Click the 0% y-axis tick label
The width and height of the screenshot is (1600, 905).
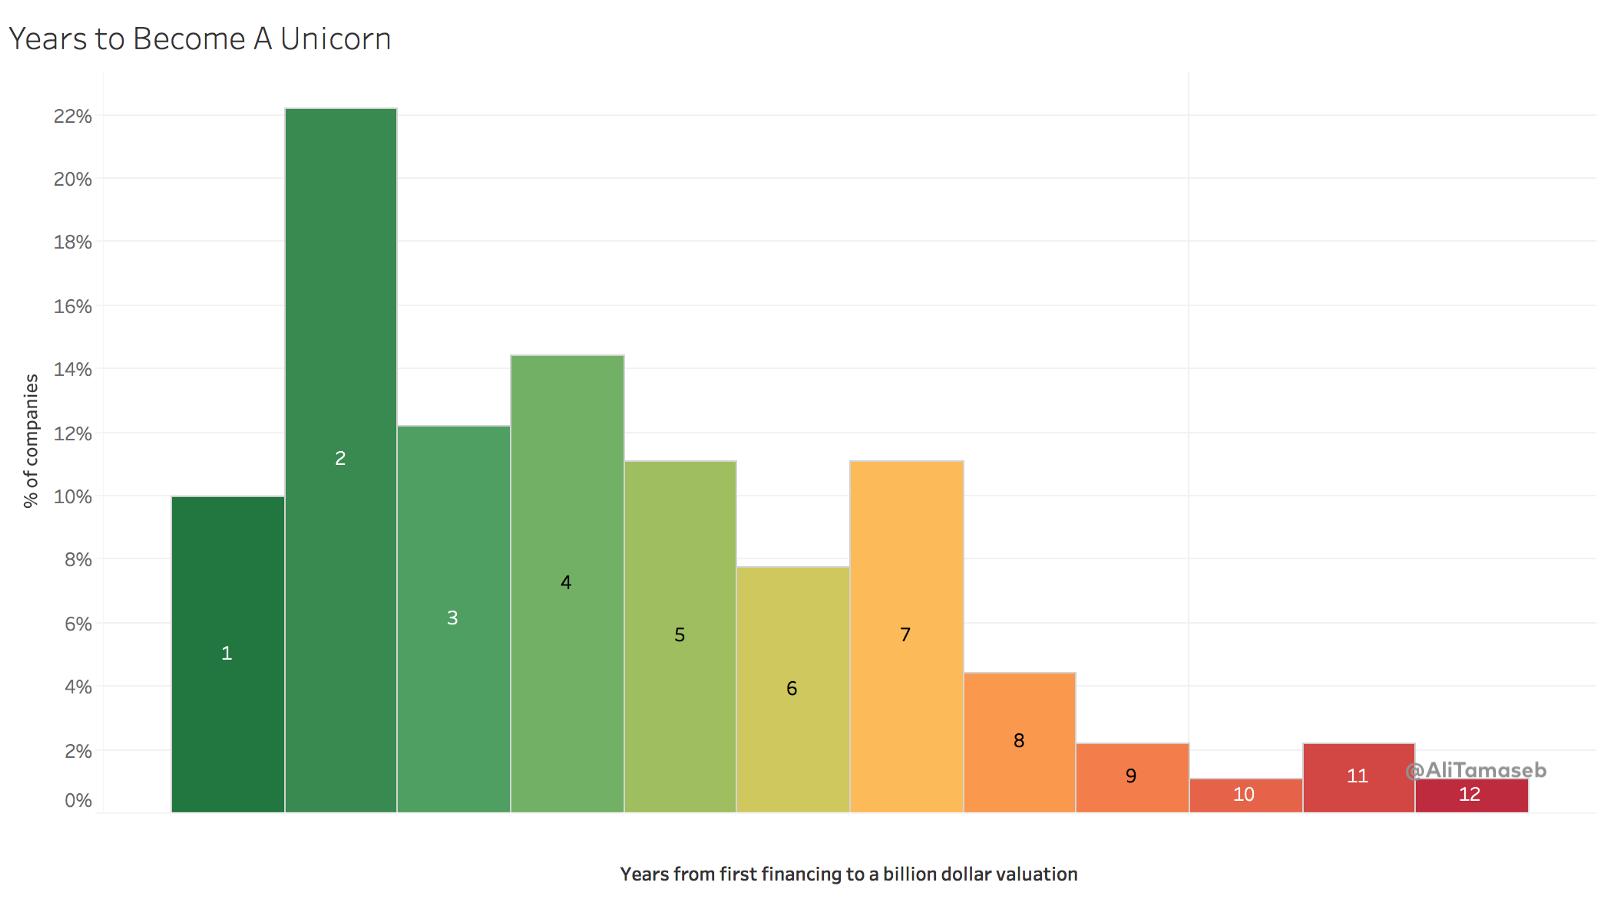coord(77,801)
